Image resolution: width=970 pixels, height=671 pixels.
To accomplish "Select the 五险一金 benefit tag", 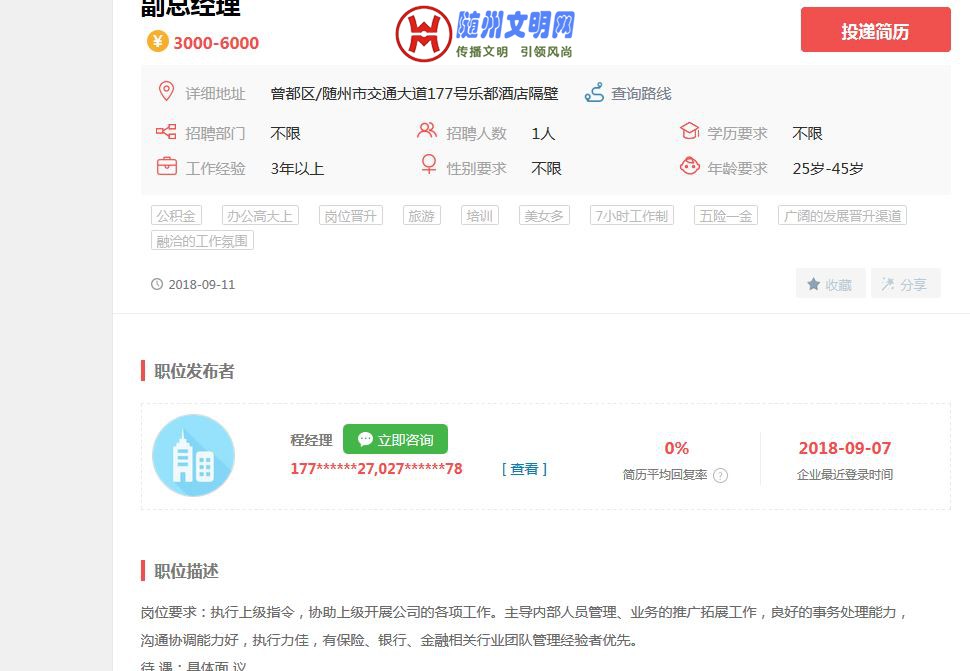I will pos(726,216).
